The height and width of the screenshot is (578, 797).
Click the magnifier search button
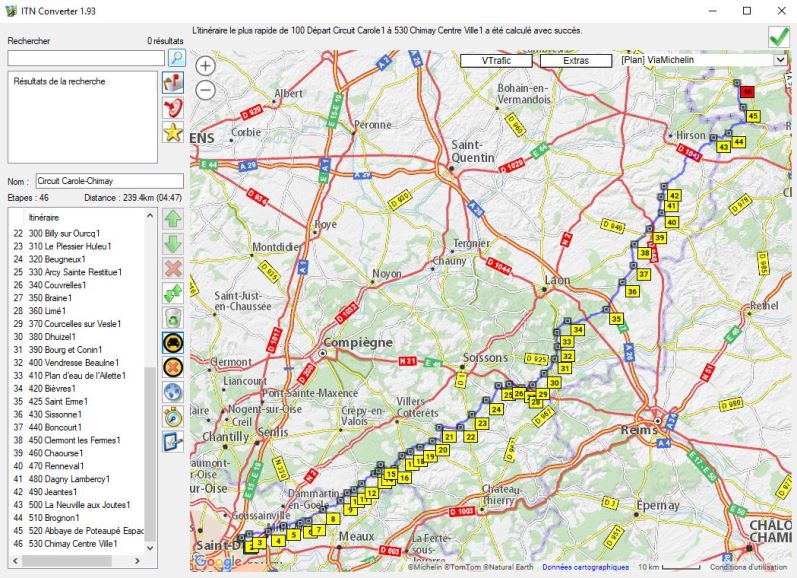click(176, 57)
